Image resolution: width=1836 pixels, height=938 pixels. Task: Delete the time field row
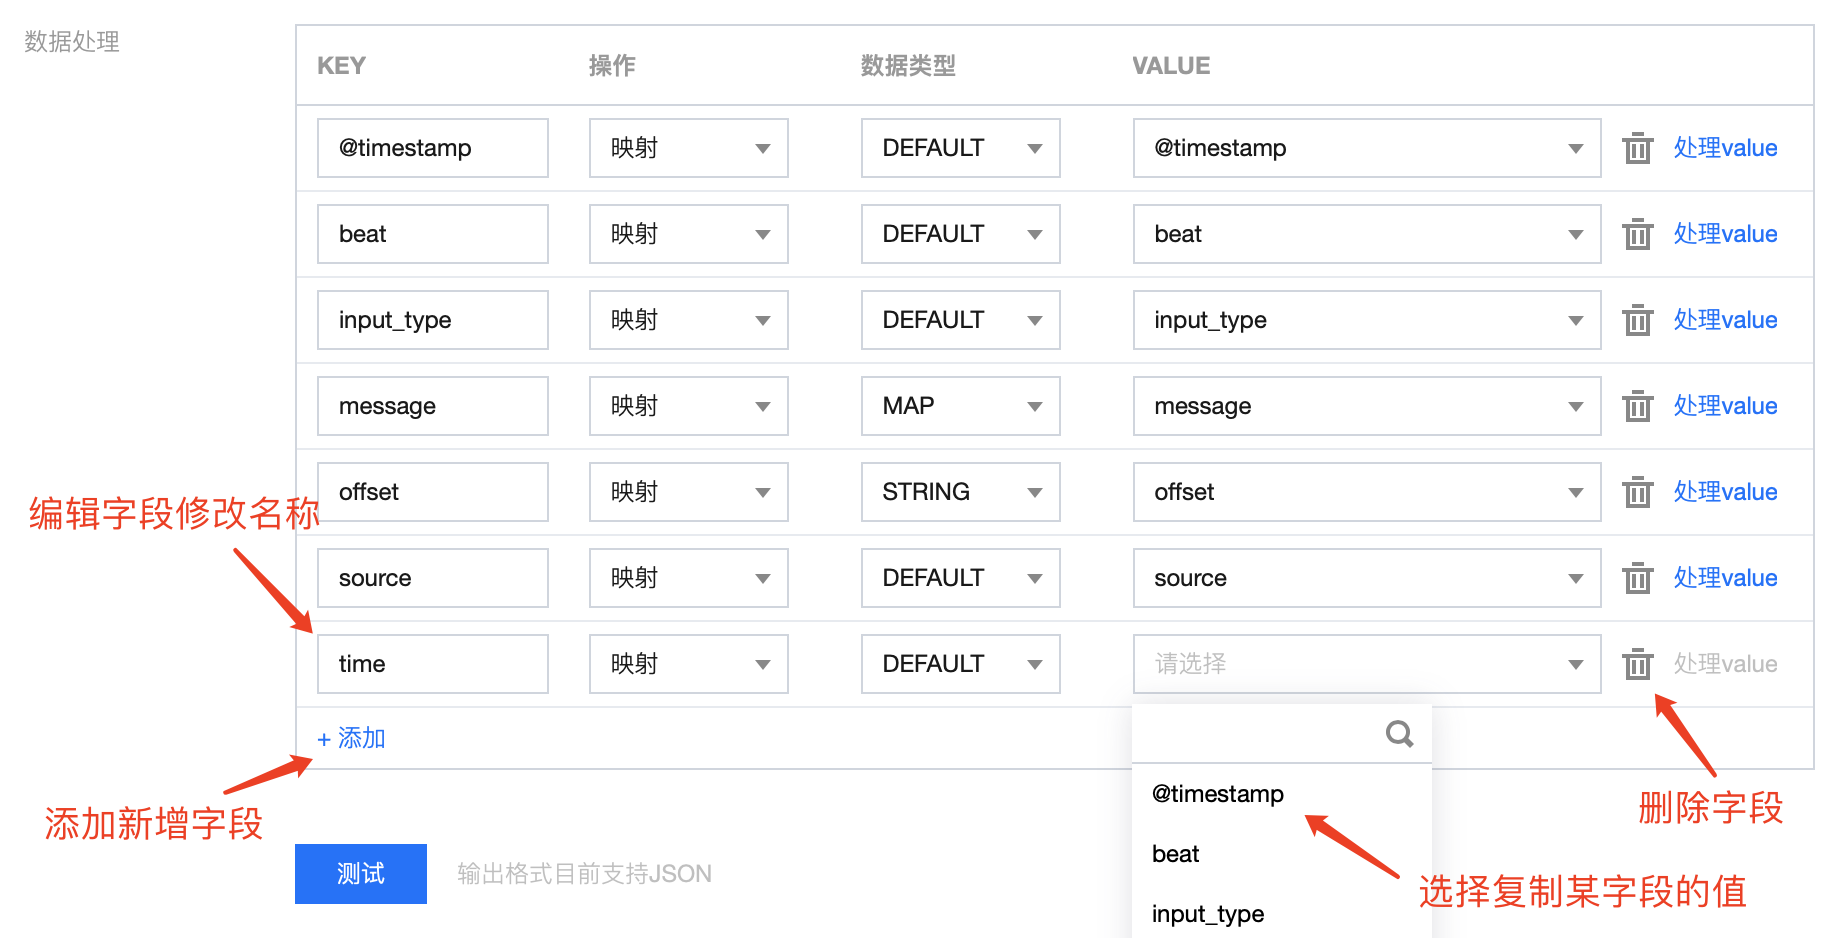pos(1637,664)
